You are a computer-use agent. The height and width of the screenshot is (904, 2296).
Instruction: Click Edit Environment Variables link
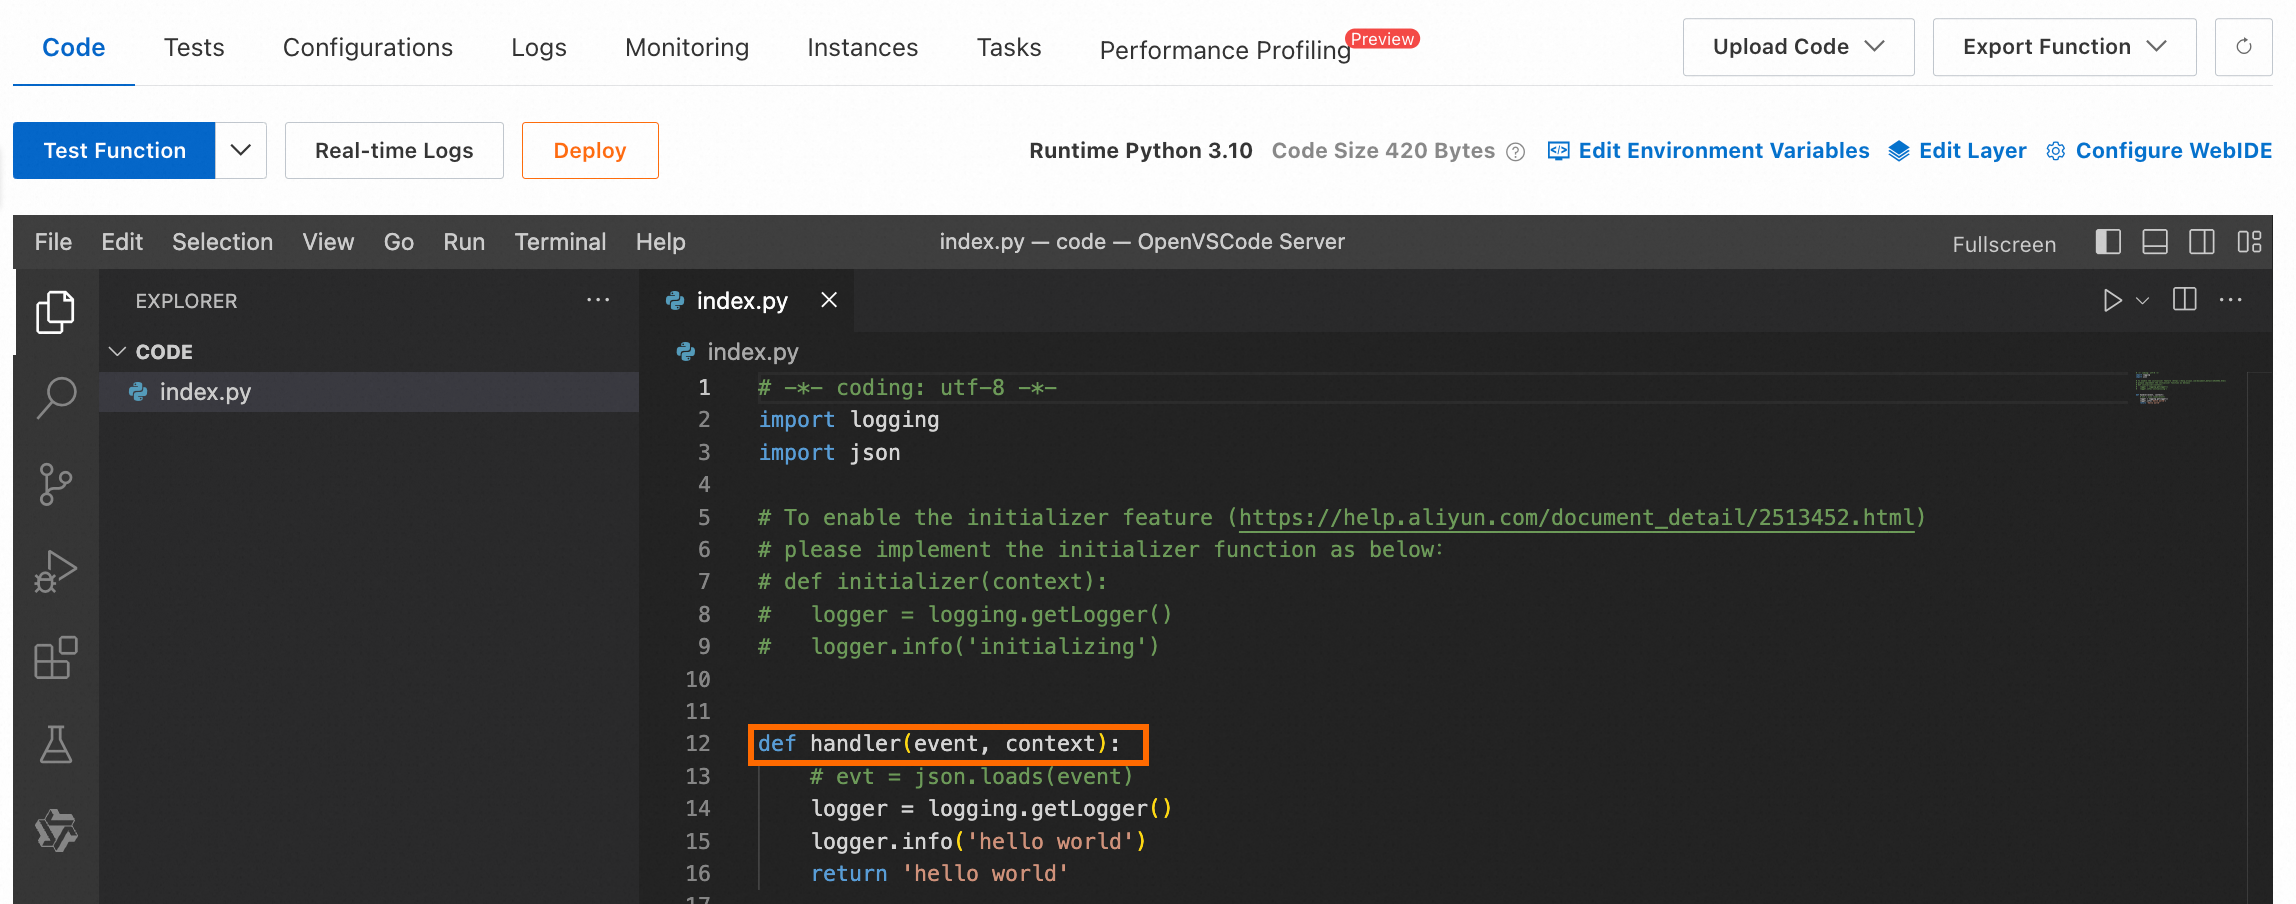[1708, 150]
